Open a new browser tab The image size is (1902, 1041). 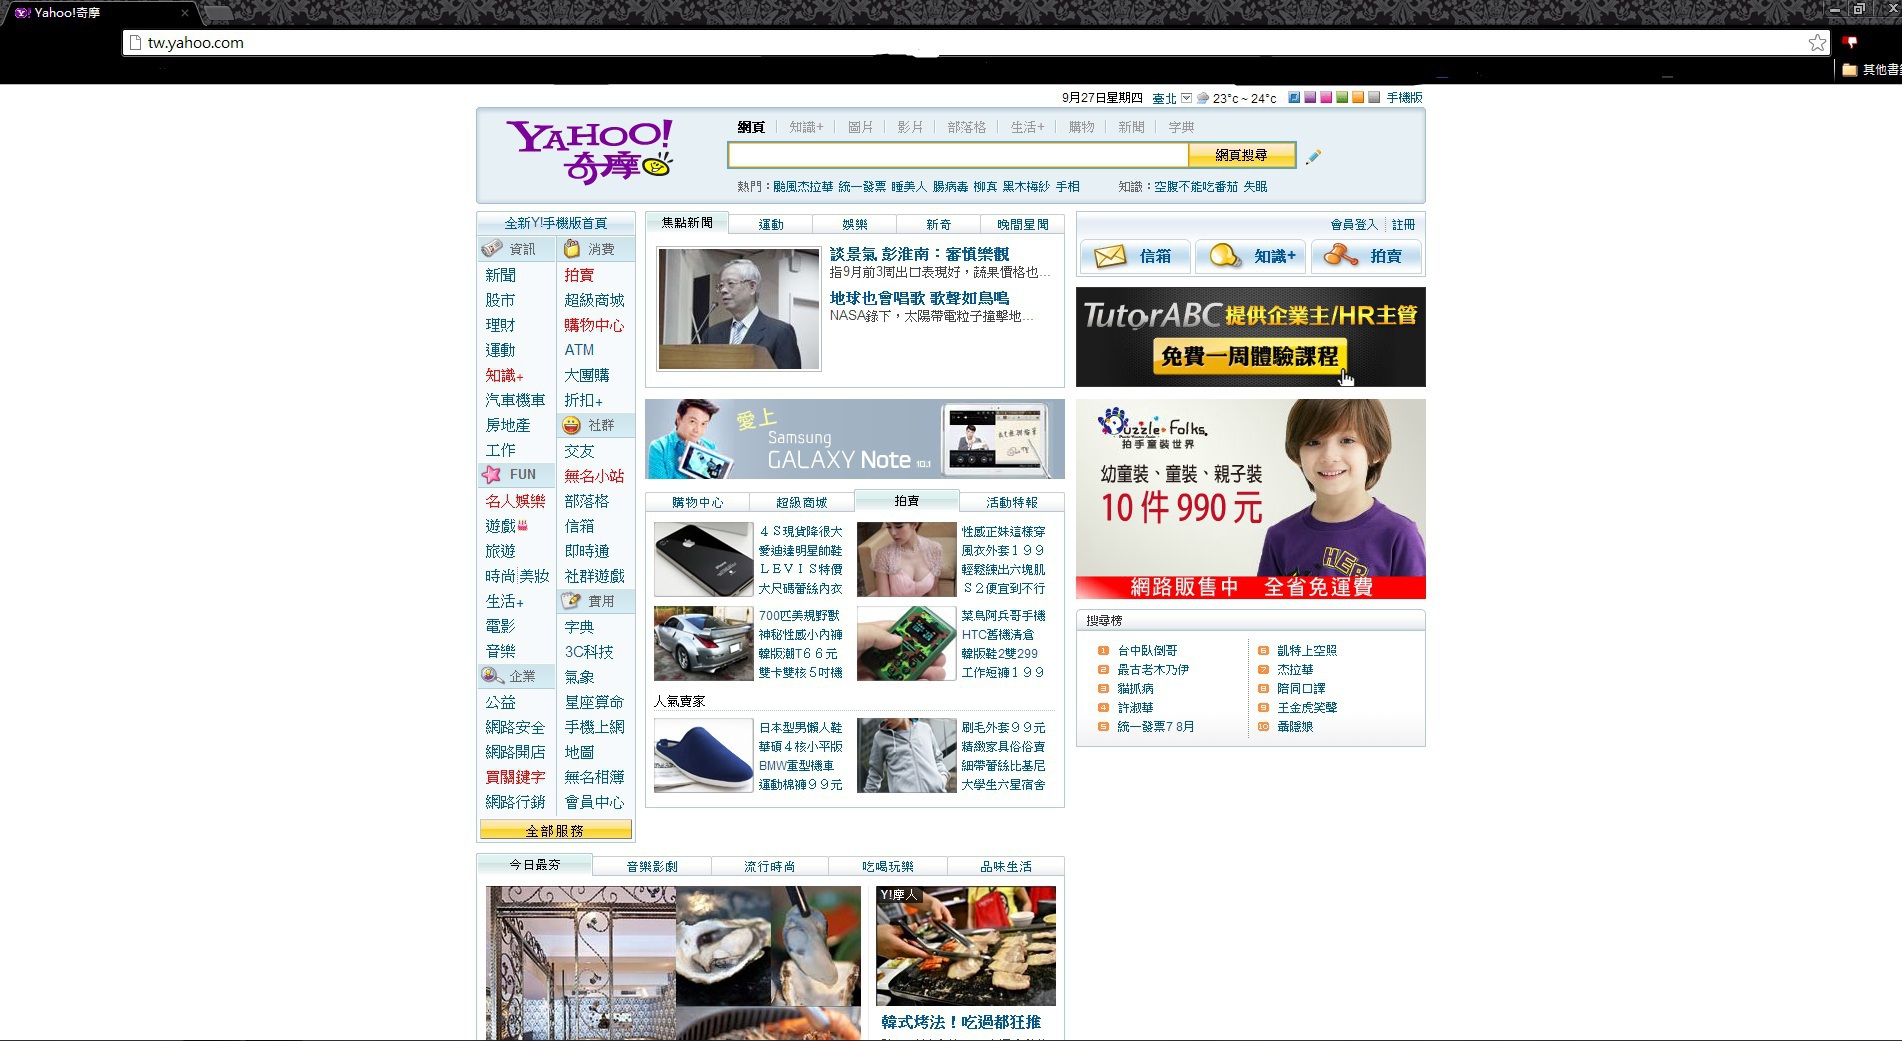[218, 13]
